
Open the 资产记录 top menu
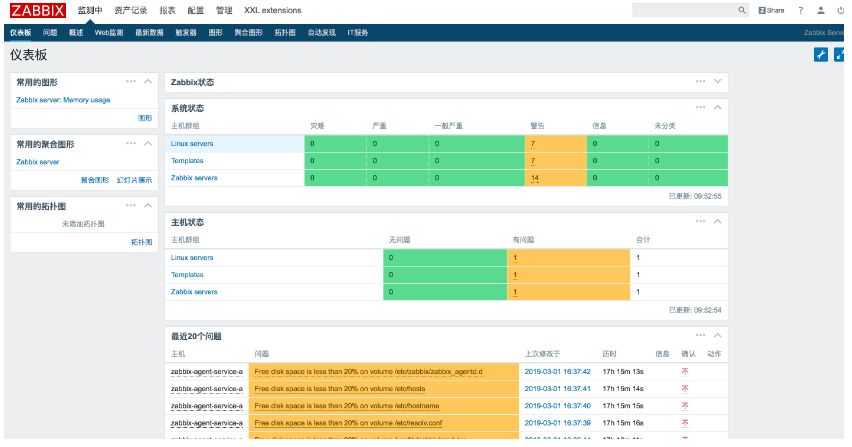tap(130, 10)
